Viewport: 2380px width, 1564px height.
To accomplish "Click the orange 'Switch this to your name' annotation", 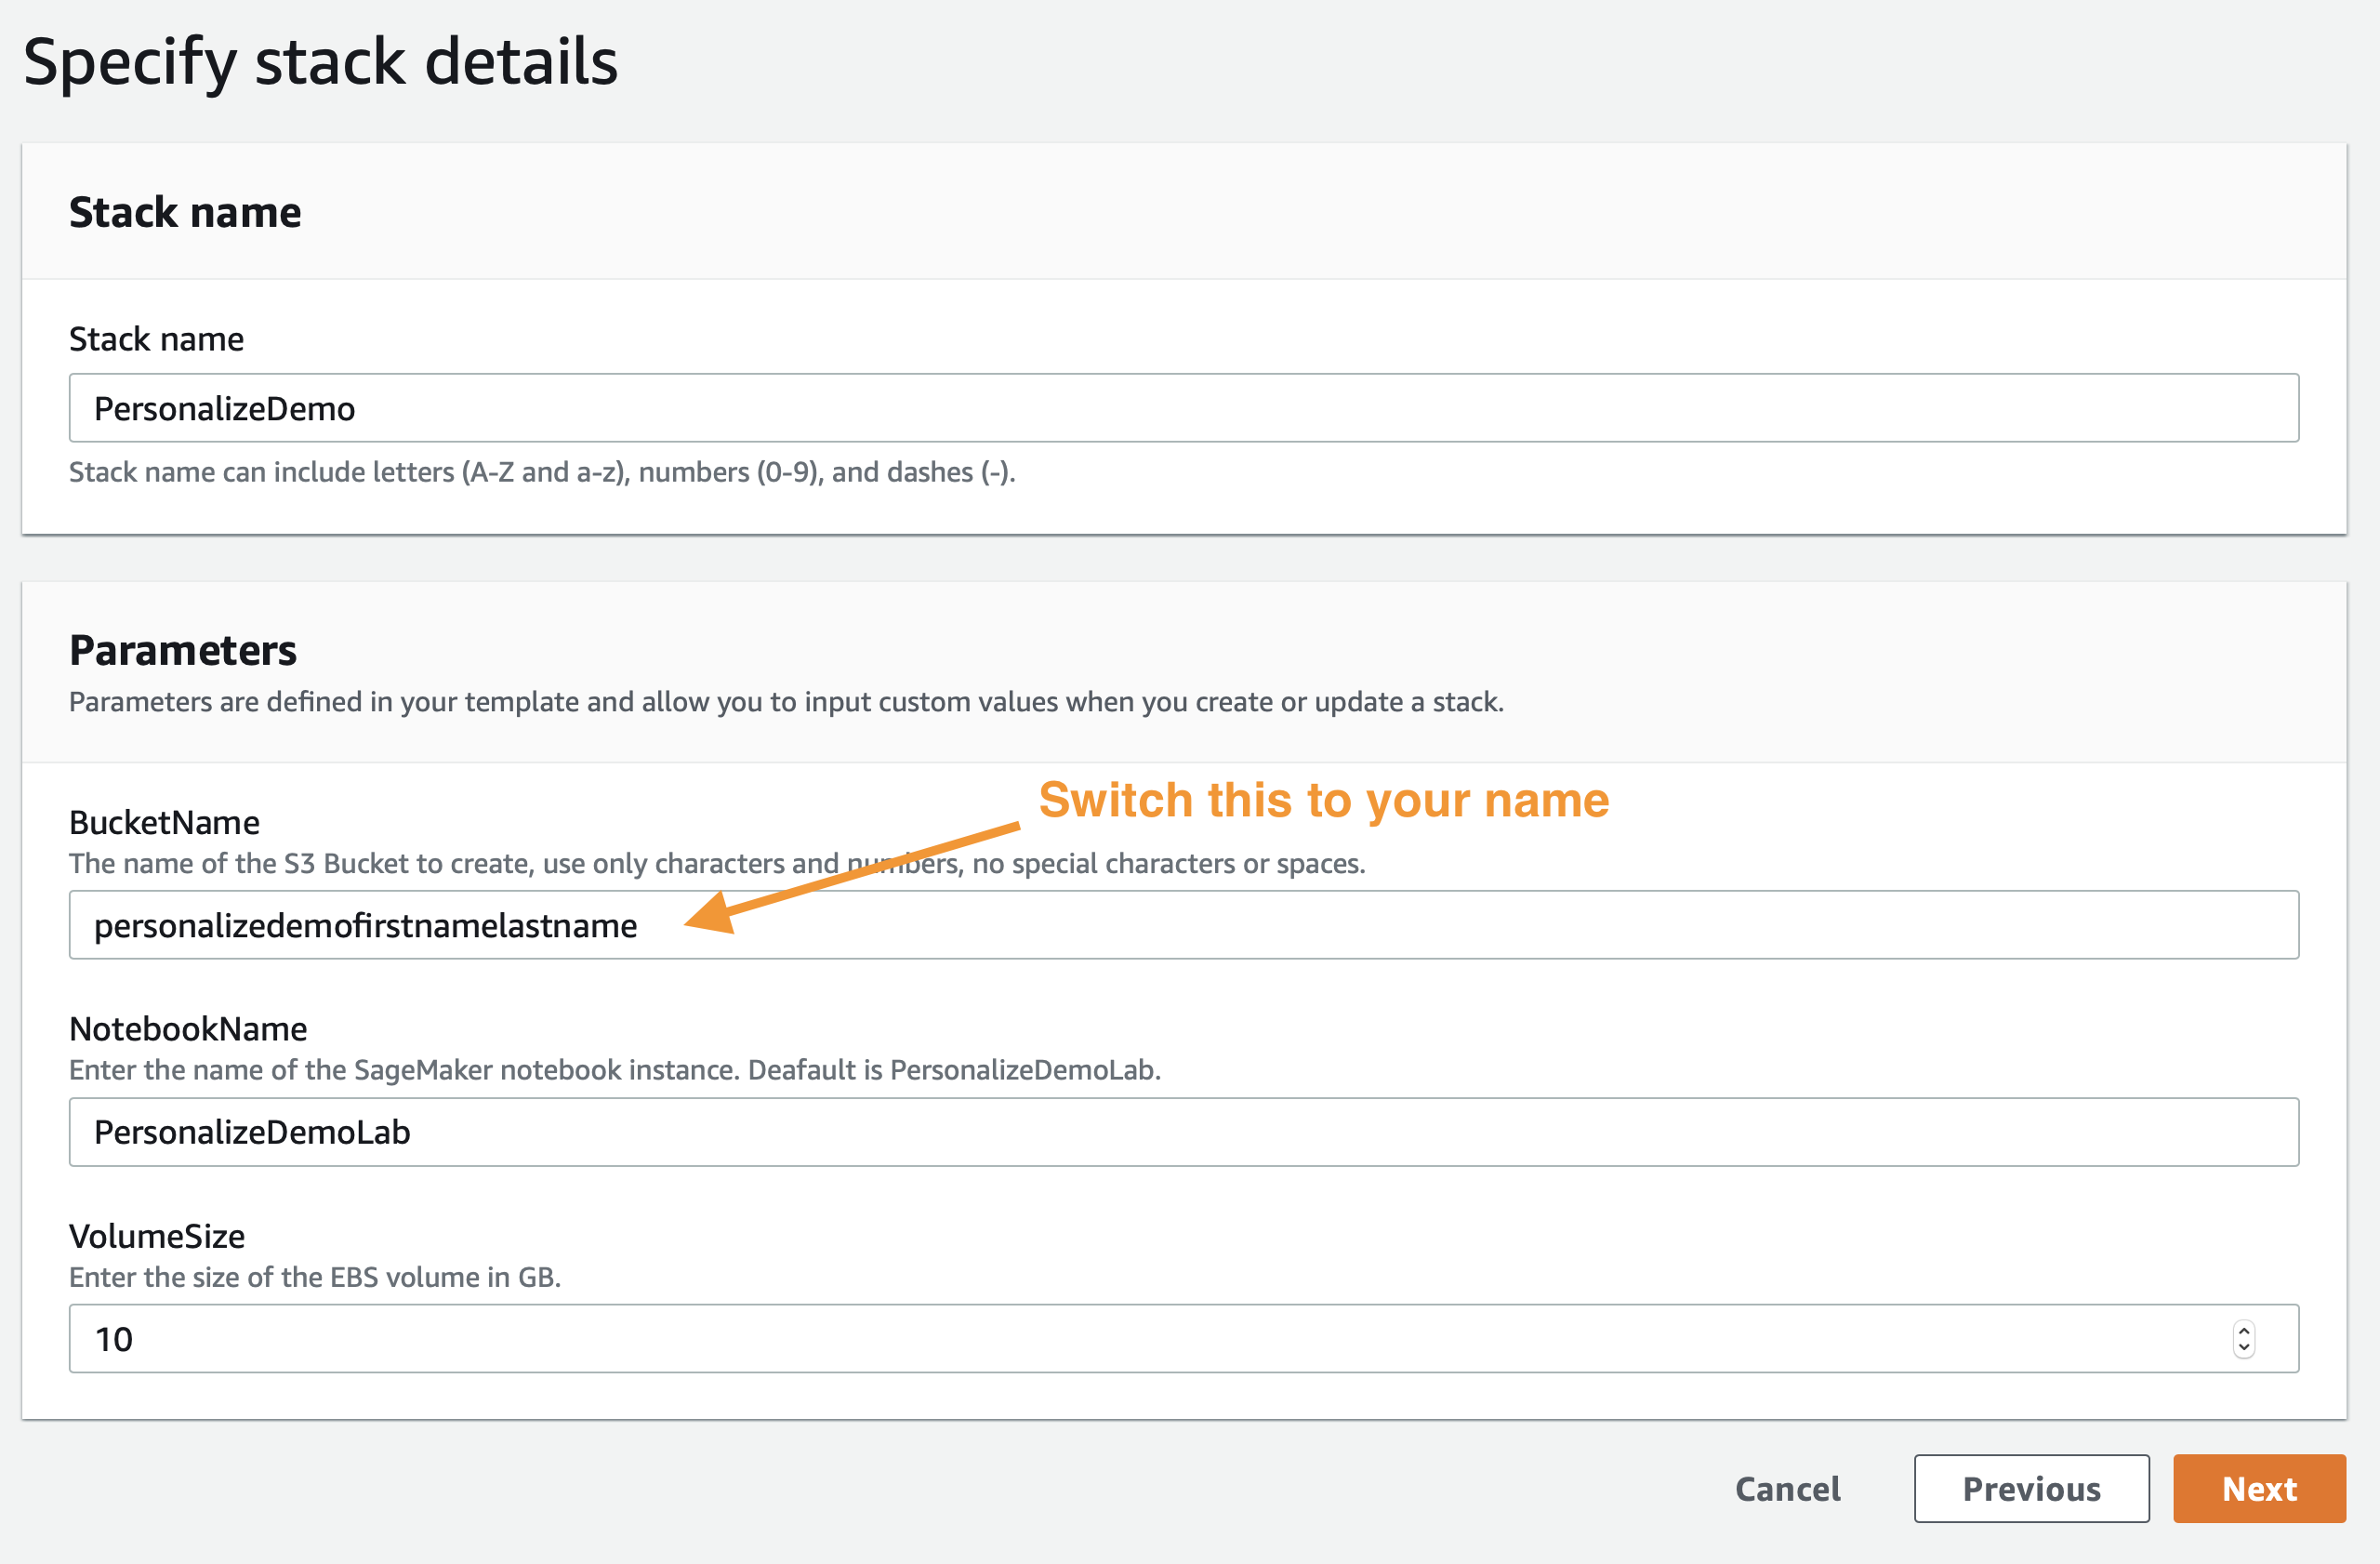I will click(x=1324, y=800).
